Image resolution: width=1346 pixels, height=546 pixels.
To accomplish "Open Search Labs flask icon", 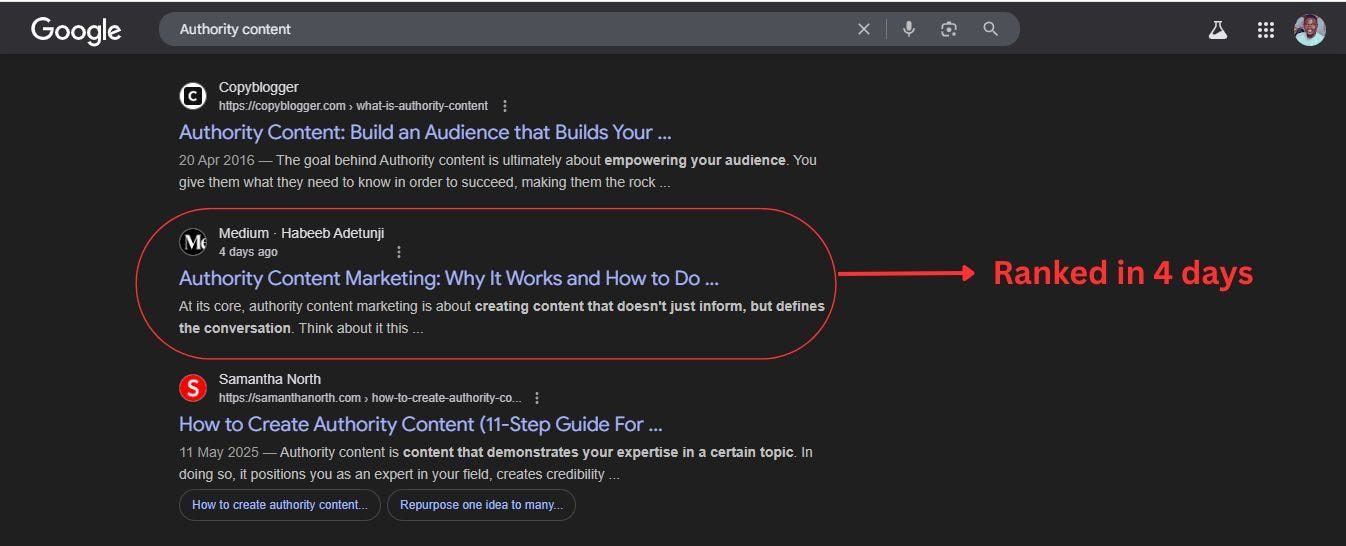I will pyautogui.click(x=1217, y=30).
